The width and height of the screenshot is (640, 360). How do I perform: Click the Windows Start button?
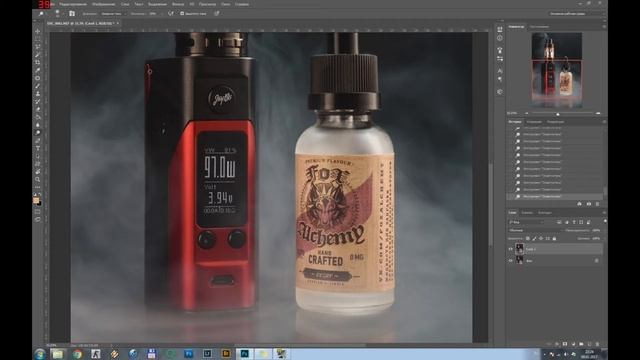(x=40, y=353)
